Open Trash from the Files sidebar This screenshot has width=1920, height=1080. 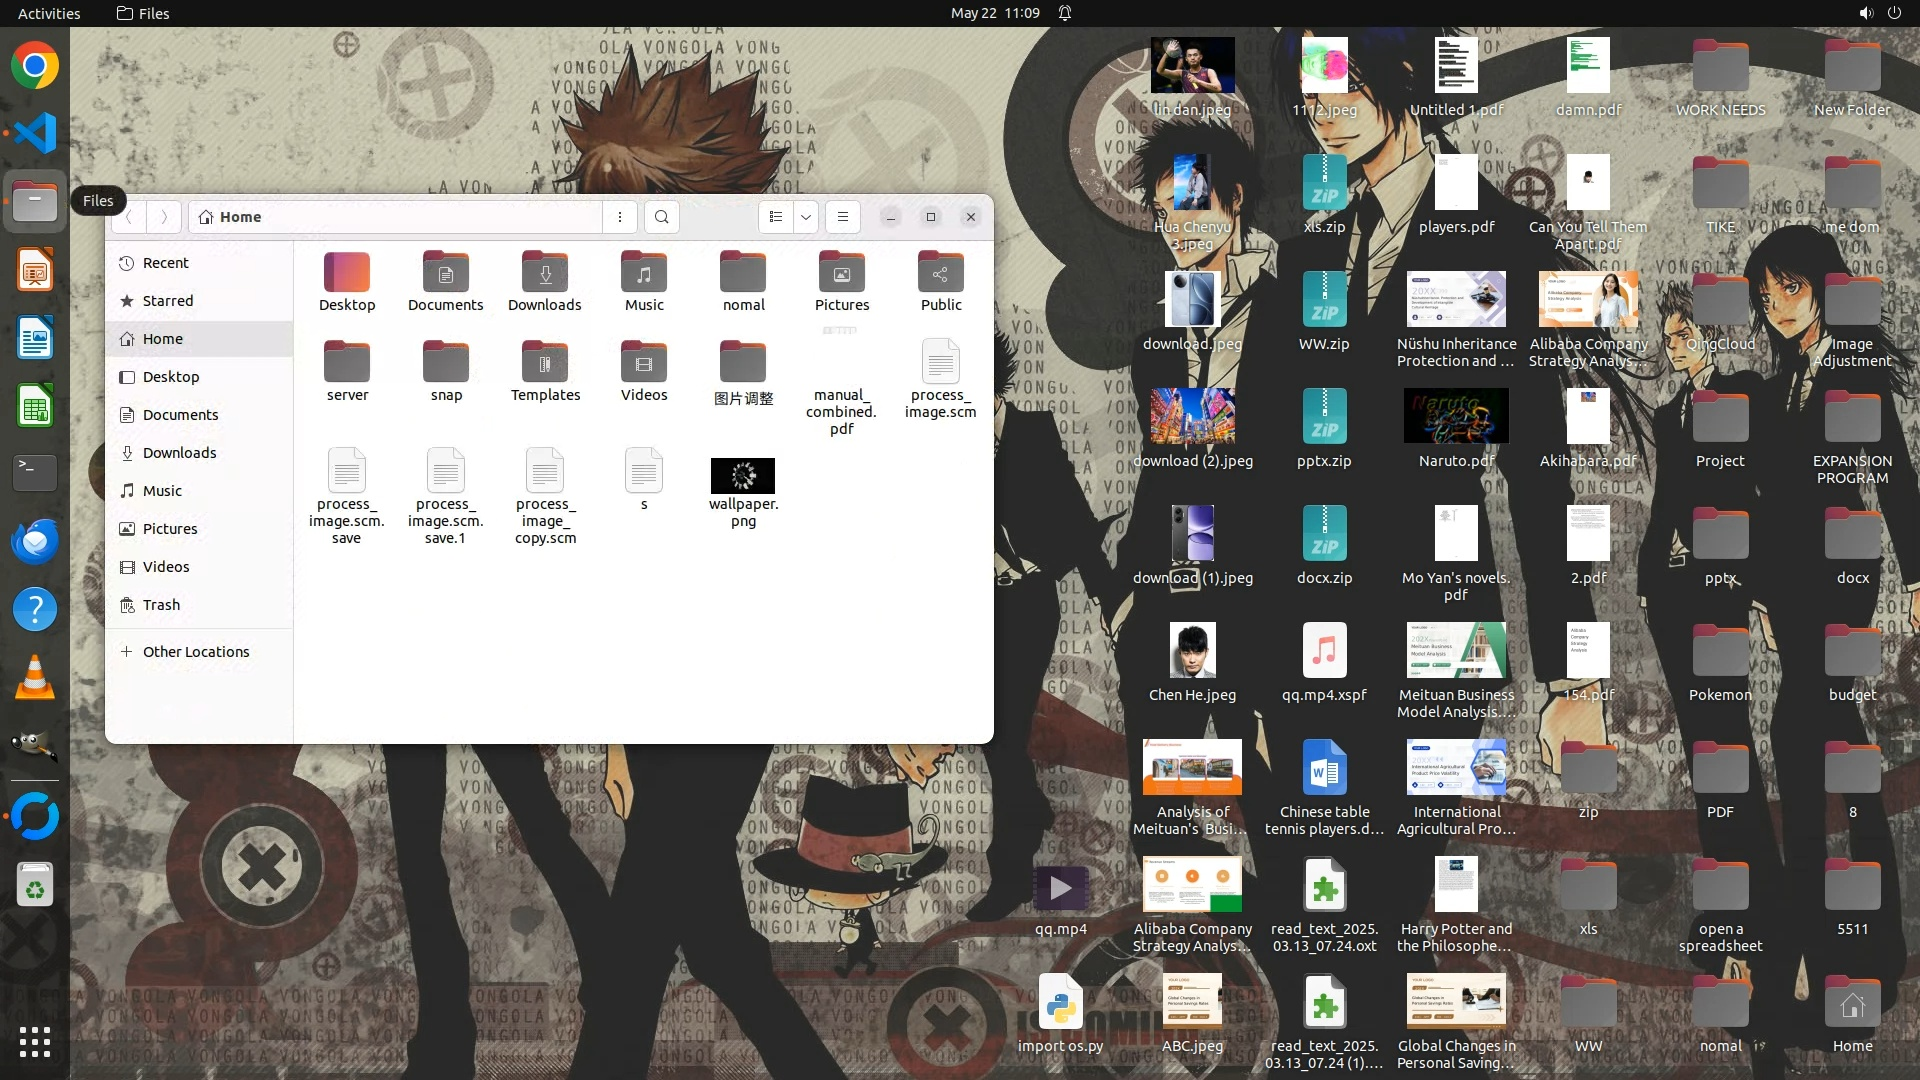tap(161, 605)
